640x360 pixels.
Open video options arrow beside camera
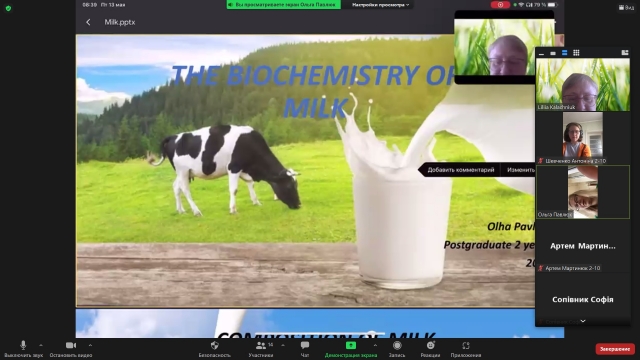90,345
